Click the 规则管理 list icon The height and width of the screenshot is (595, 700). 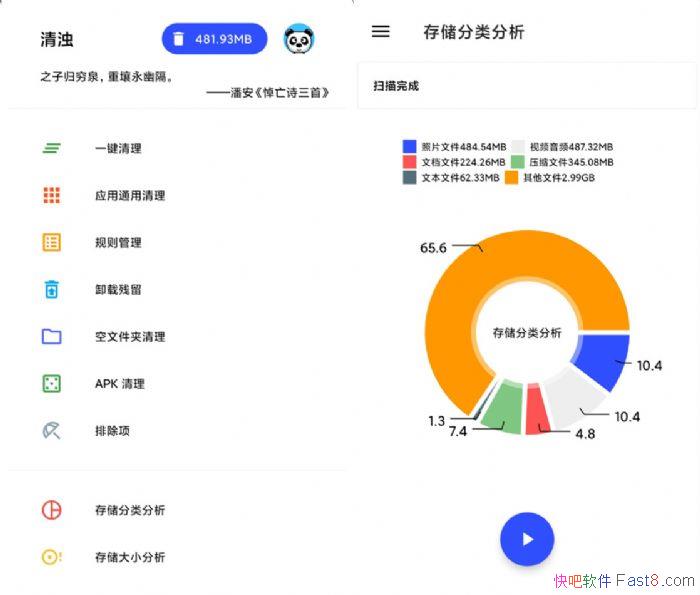coord(52,242)
